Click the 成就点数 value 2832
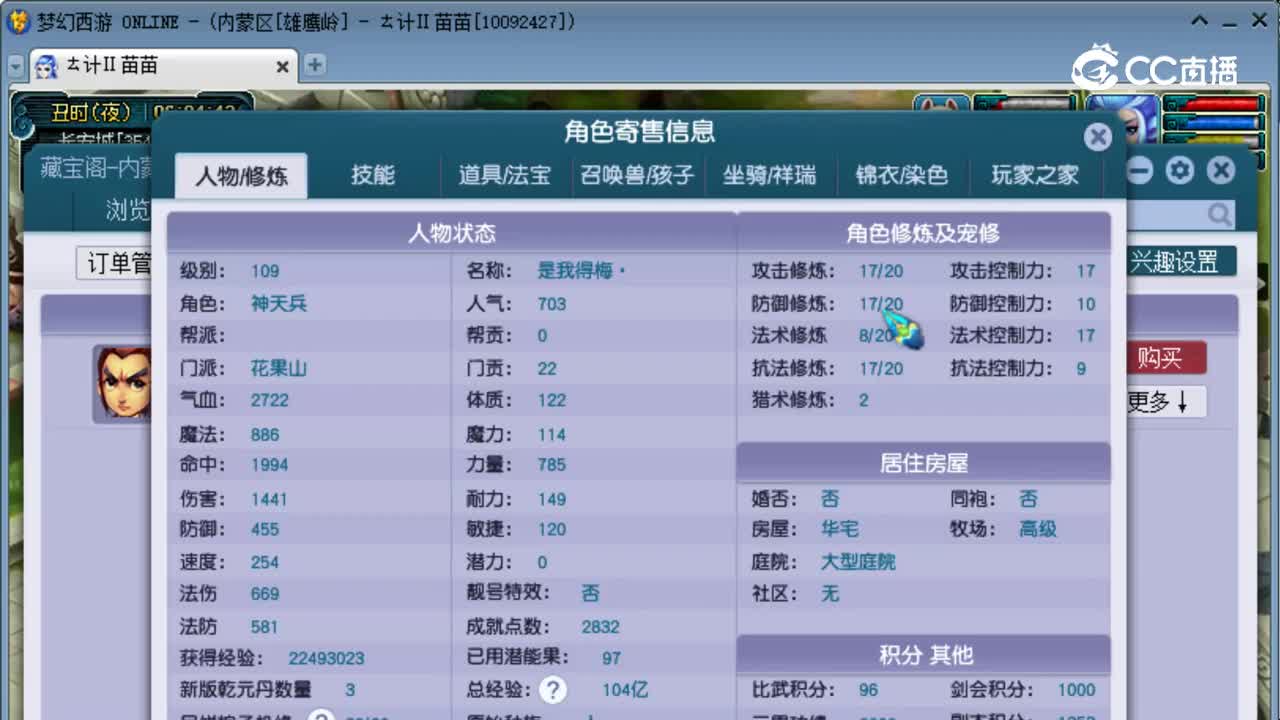 click(600, 627)
